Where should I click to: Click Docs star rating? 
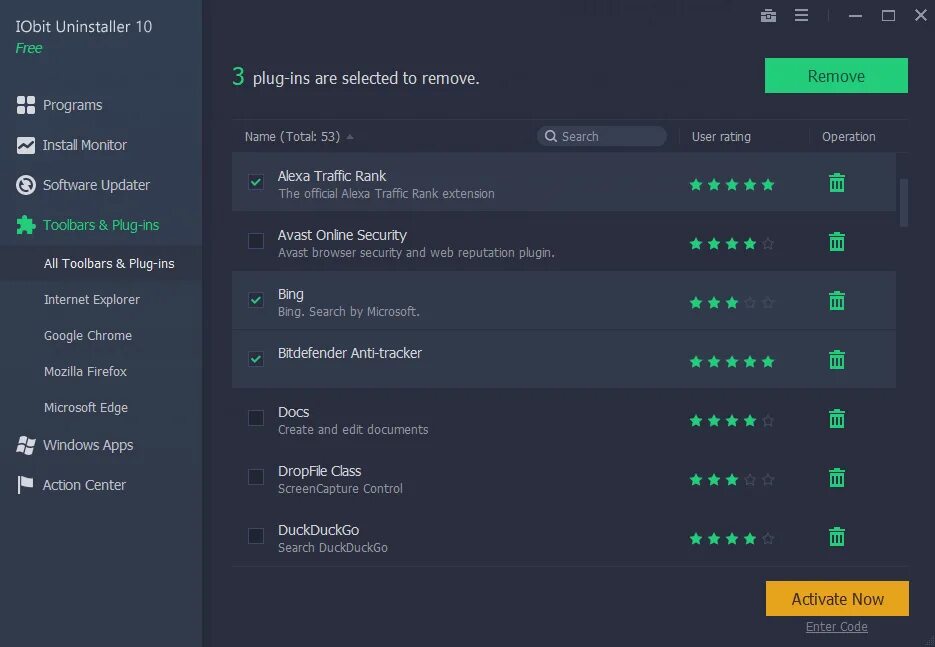732,421
